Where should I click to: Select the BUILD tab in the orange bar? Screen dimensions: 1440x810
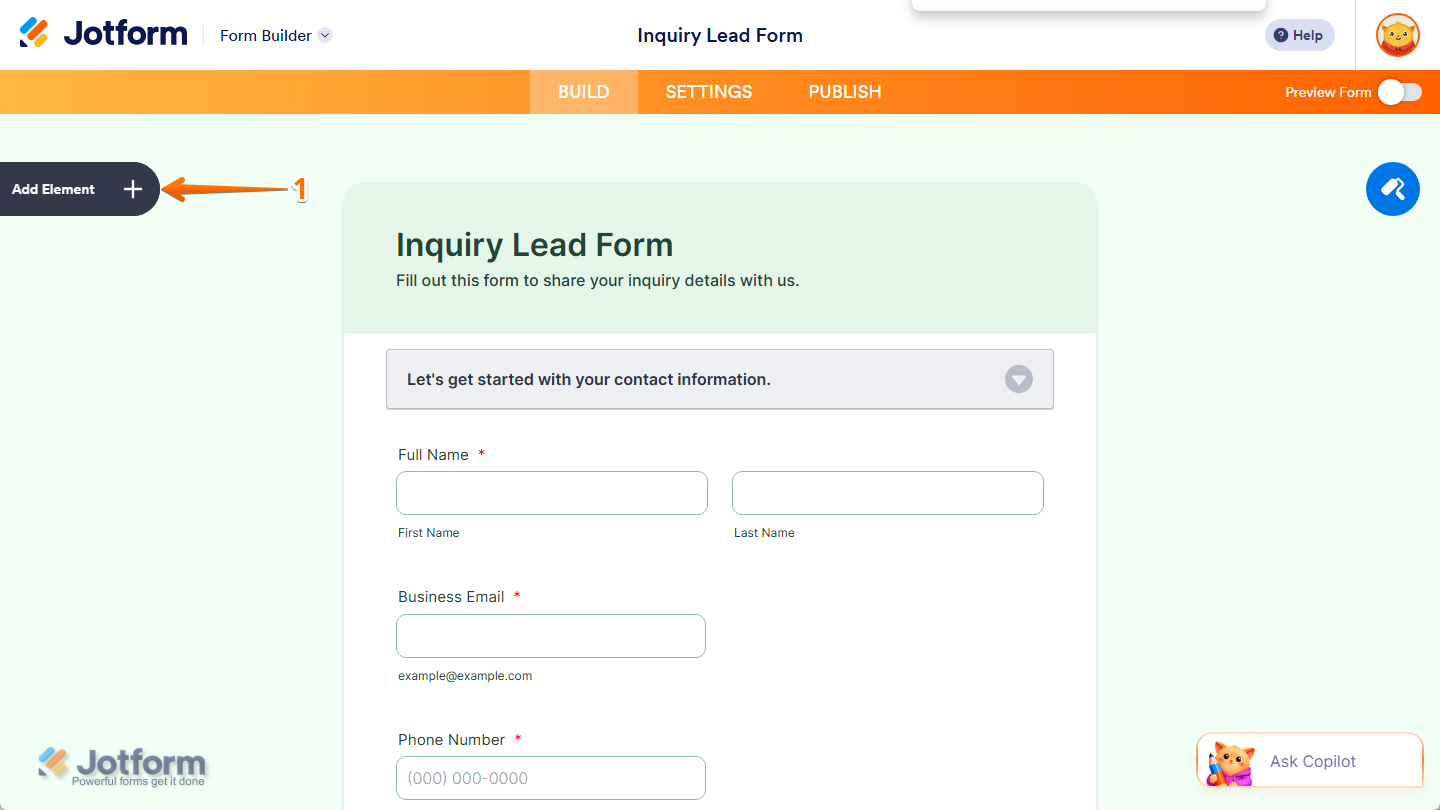click(x=583, y=91)
